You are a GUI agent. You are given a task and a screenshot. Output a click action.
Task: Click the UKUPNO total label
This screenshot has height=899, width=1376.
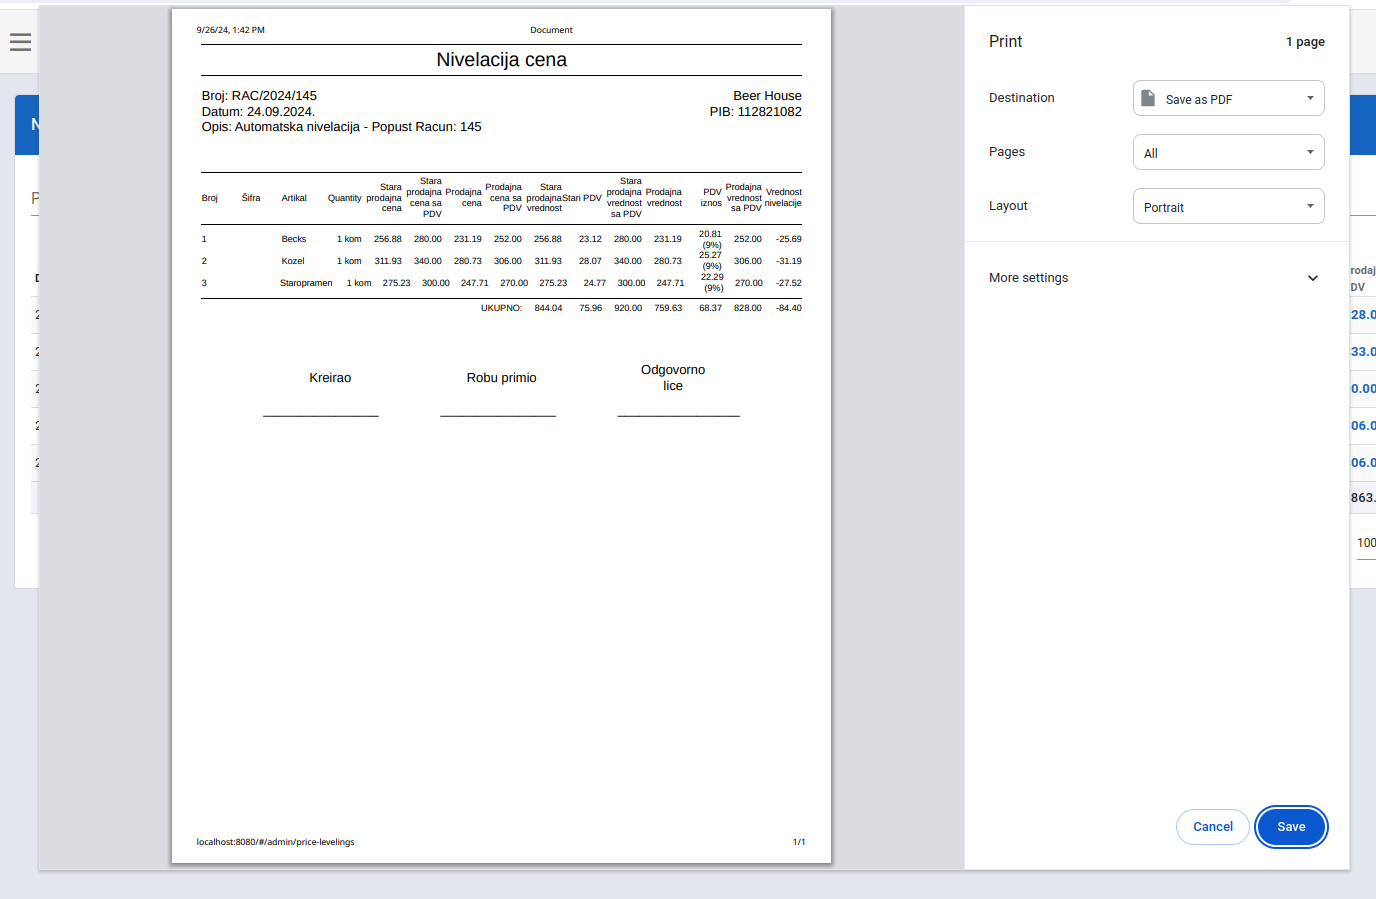501,308
